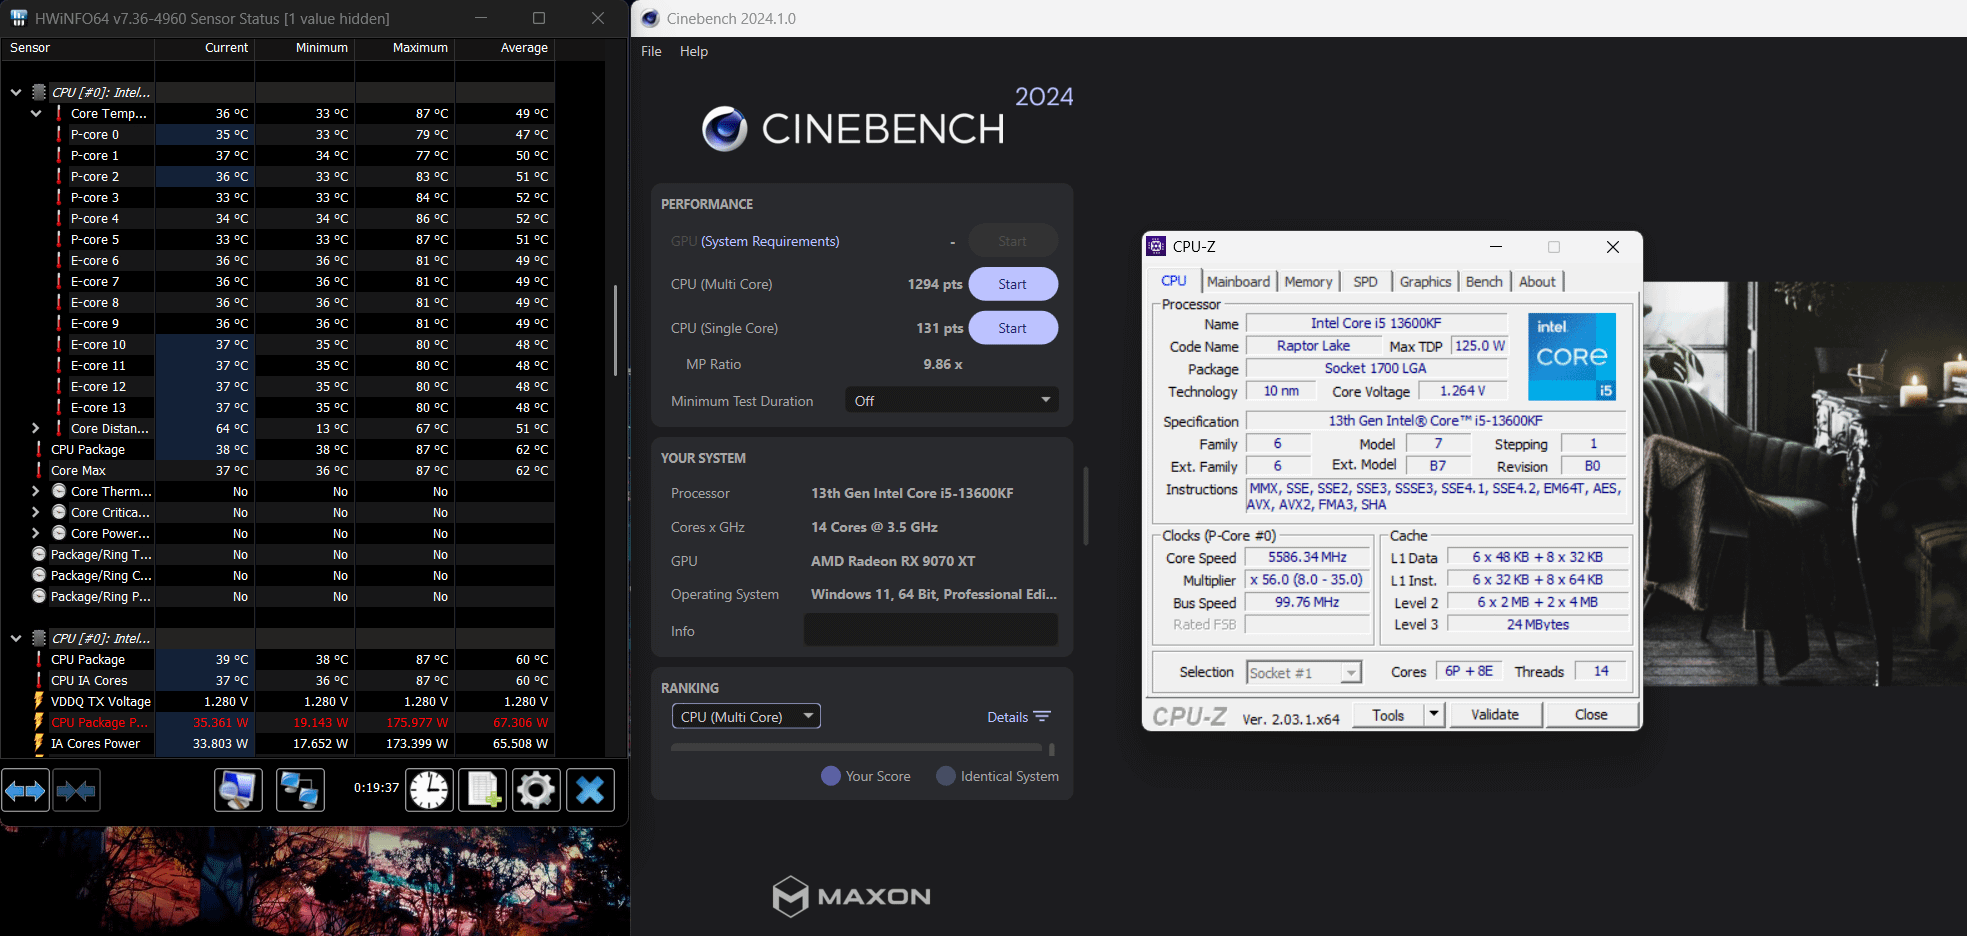Open the CPU (Multi Core) ranking dropdown
This screenshot has width=1967, height=936.
[746, 717]
